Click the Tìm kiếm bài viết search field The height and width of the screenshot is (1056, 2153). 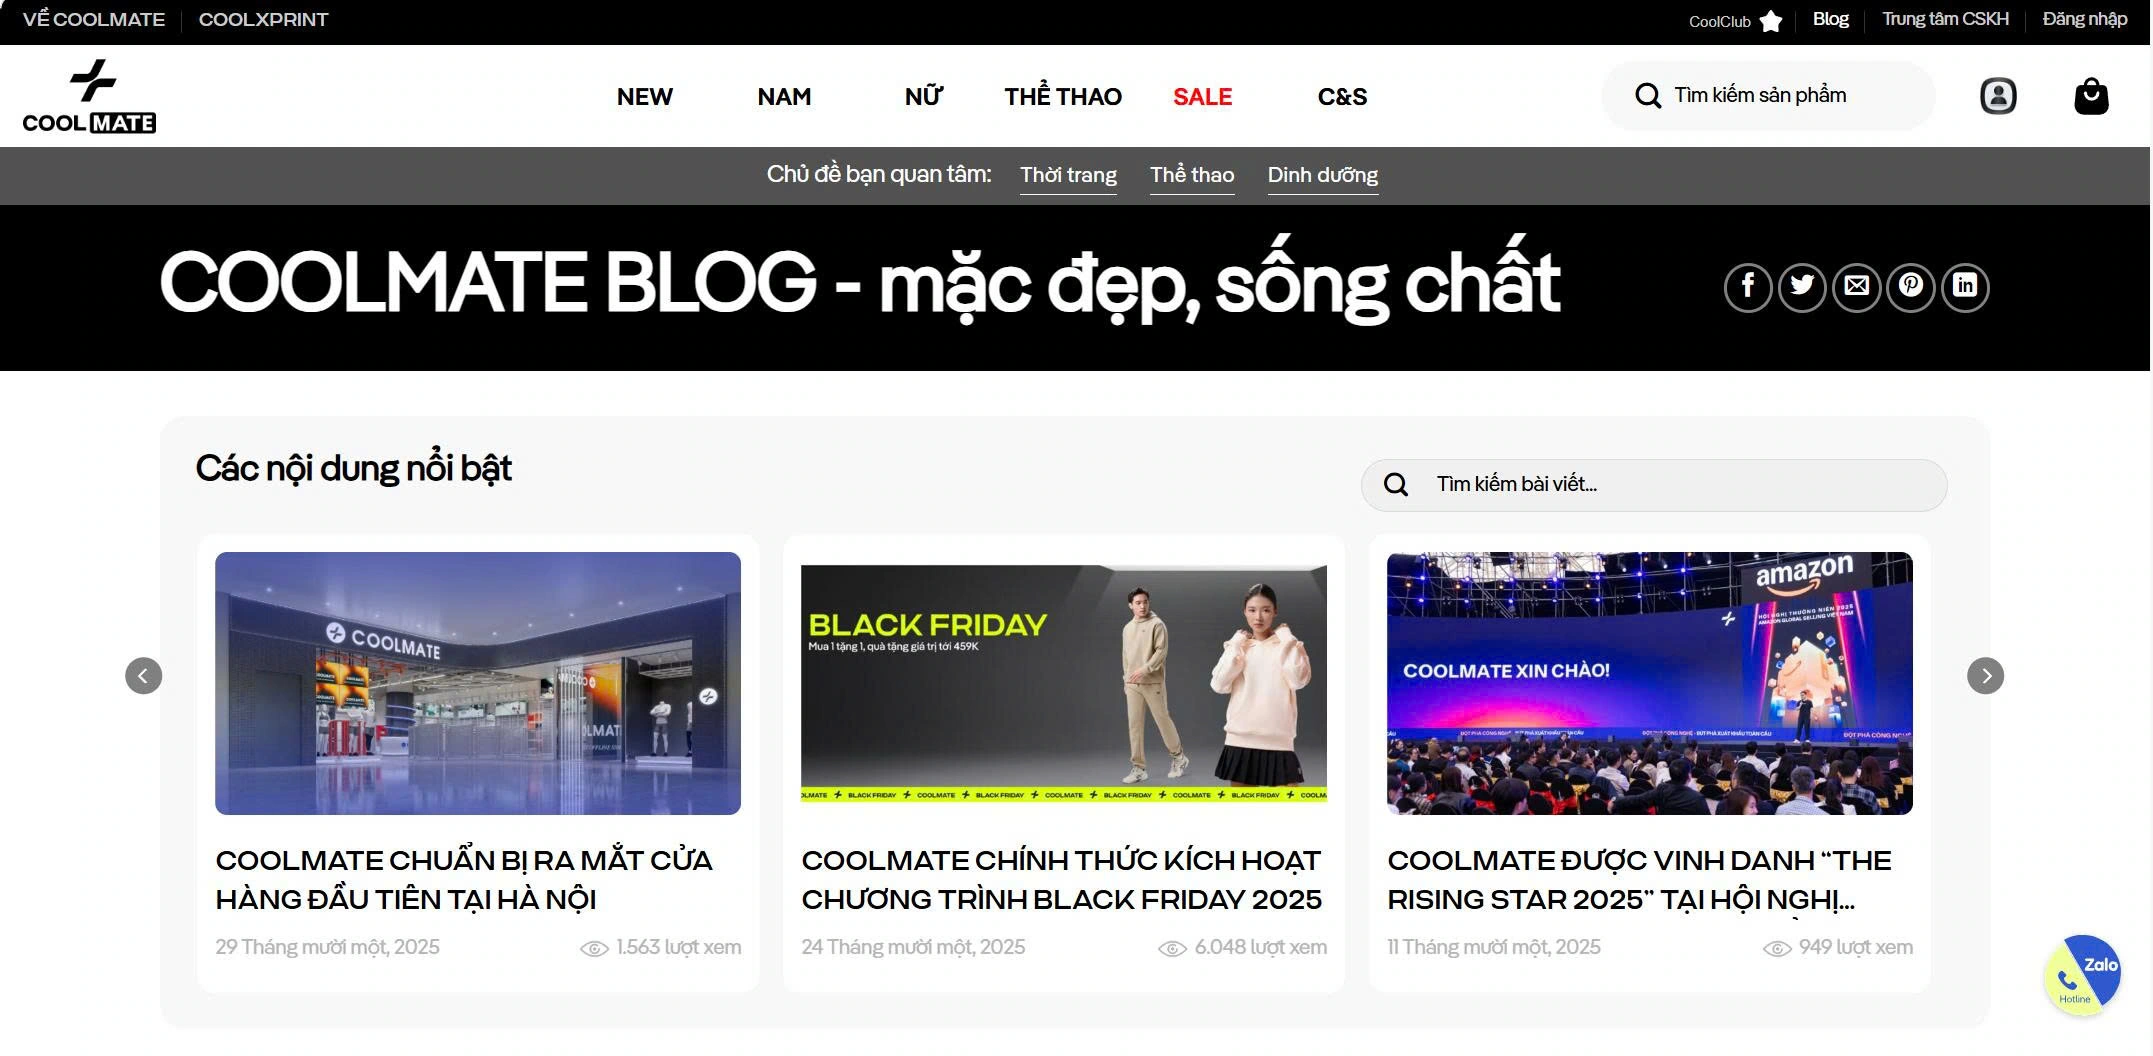(x=1650, y=484)
